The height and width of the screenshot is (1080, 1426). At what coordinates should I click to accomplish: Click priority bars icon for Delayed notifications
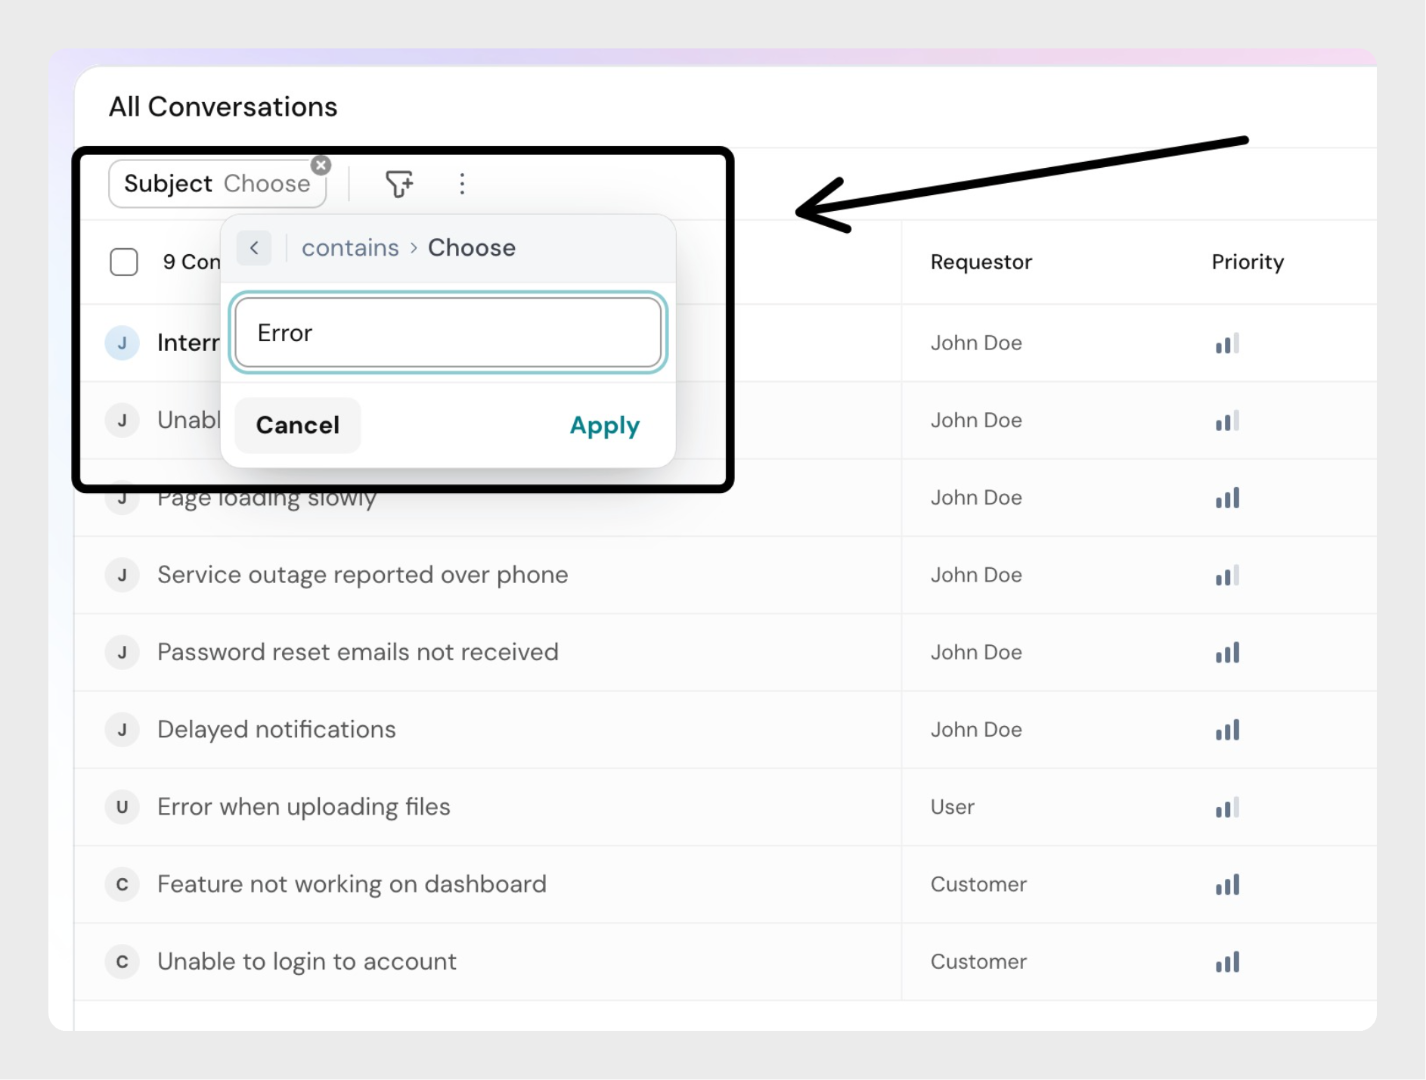pyautogui.click(x=1227, y=730)
